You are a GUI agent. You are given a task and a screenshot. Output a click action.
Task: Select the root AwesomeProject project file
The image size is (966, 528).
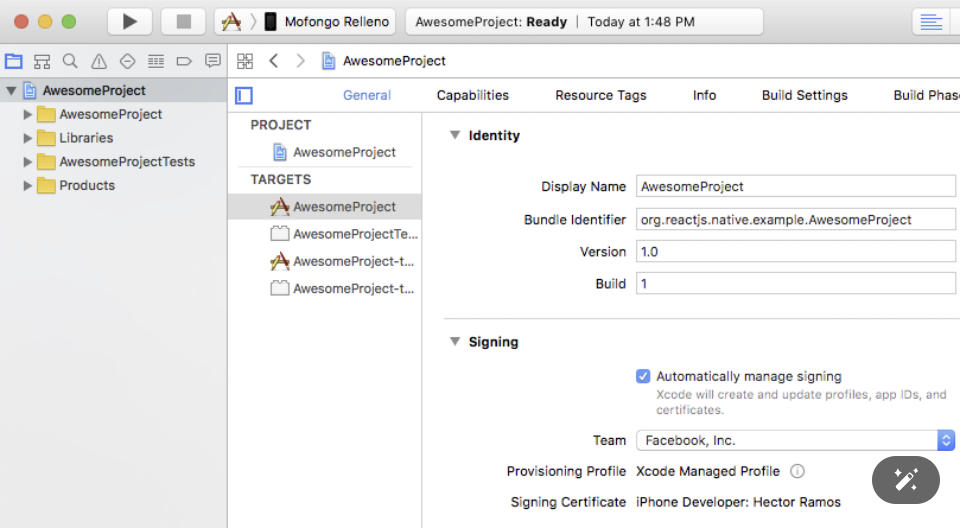(x=113, y=91)
